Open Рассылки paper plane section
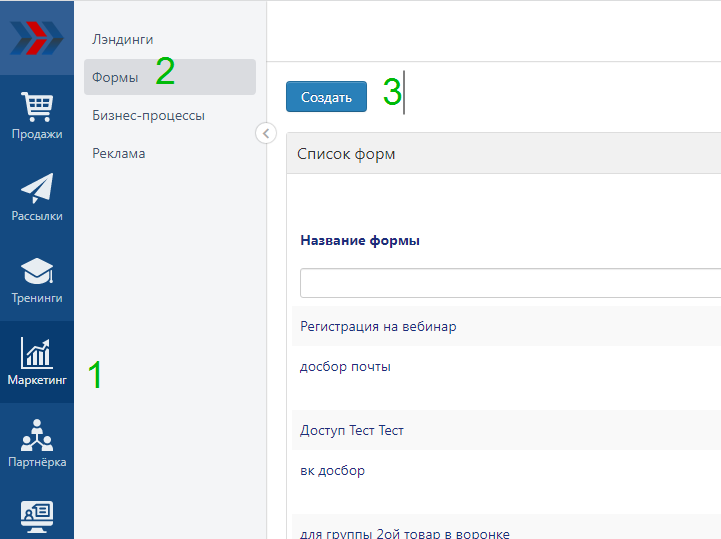Image resolution: width=721 pixels, height=539 pixels. click(x=37, y=197)
